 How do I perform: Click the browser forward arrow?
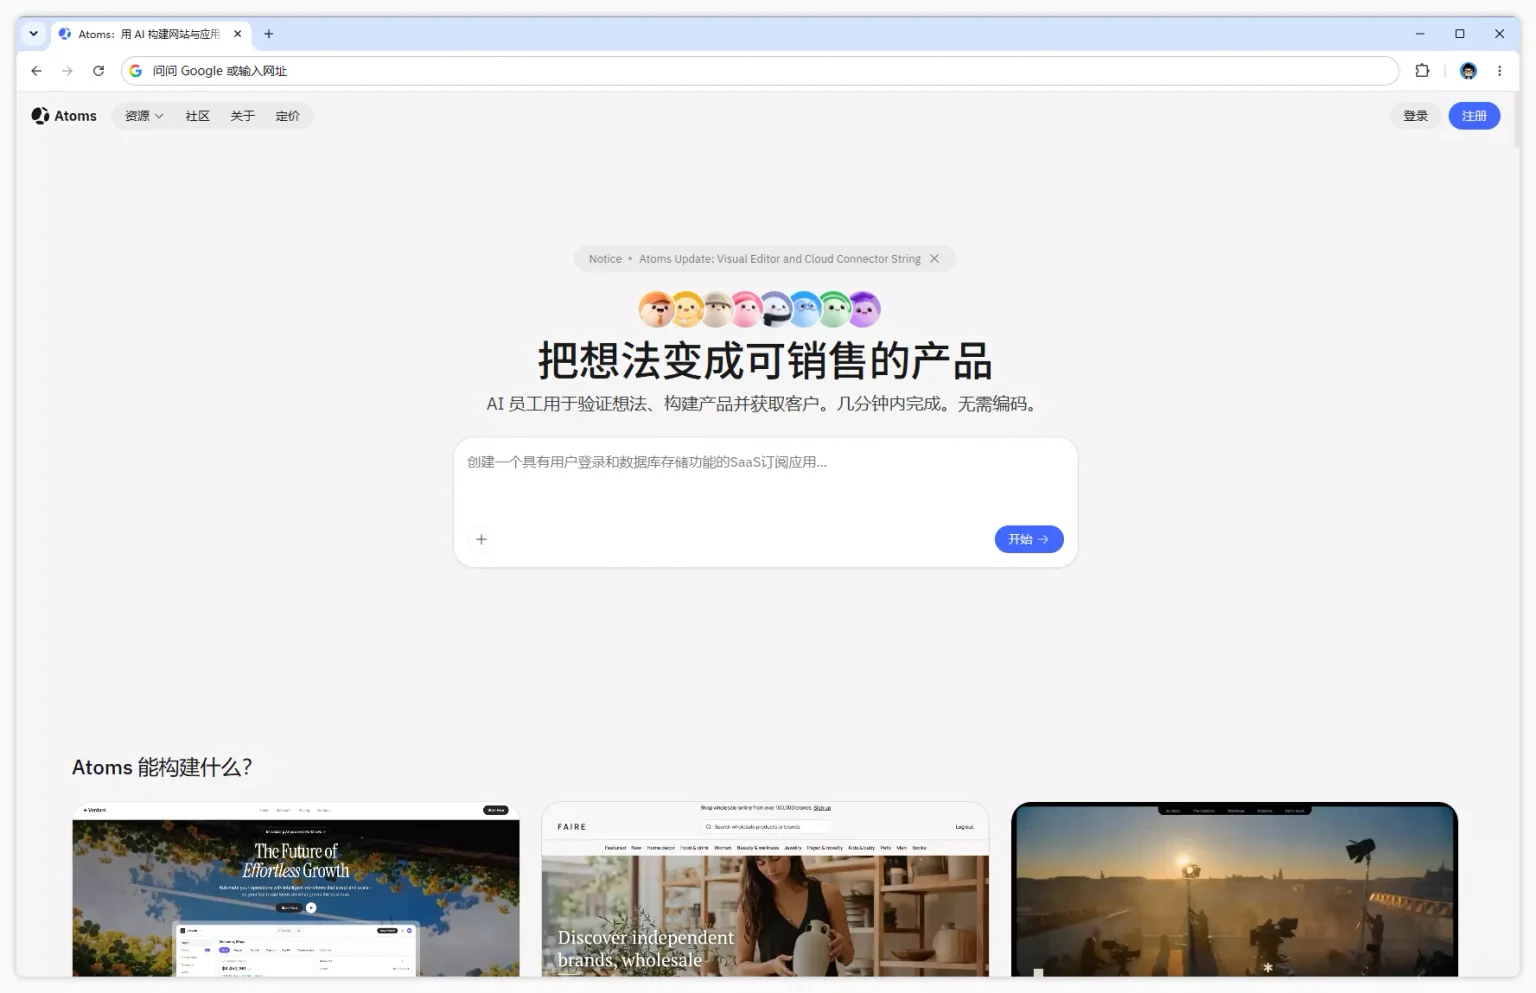point(67,71)
